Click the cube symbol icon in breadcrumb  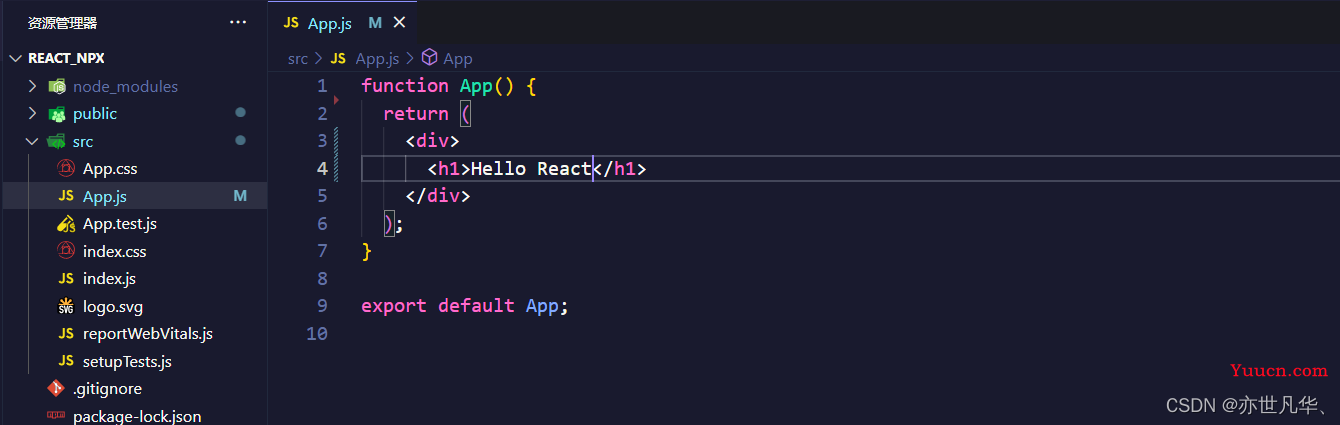(x=430, y=58)
